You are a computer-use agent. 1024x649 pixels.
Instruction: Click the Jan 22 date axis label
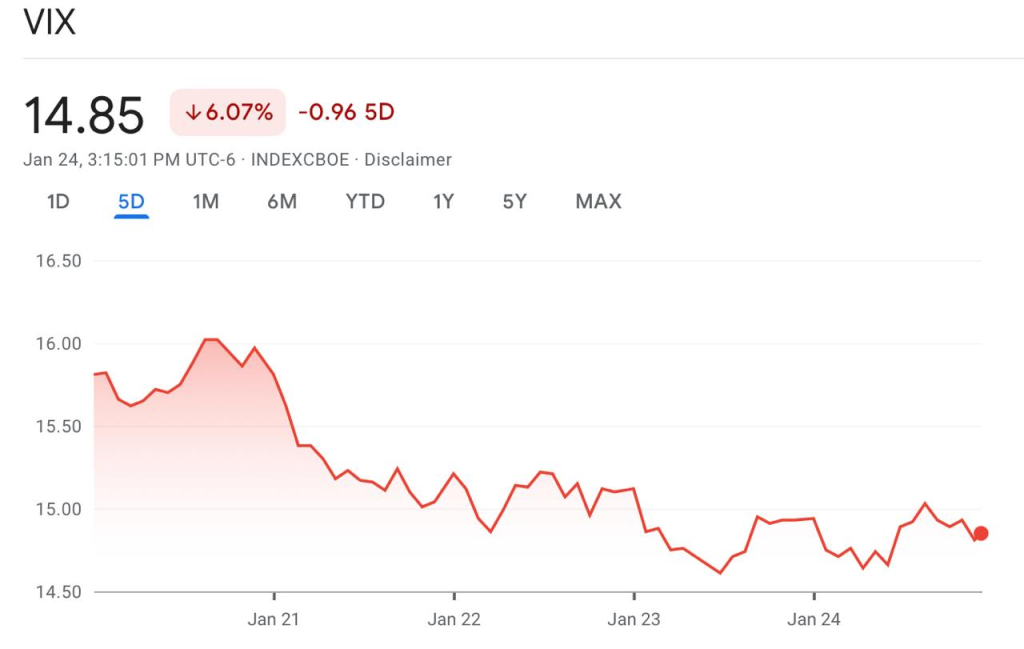click(x=454, y=619)
